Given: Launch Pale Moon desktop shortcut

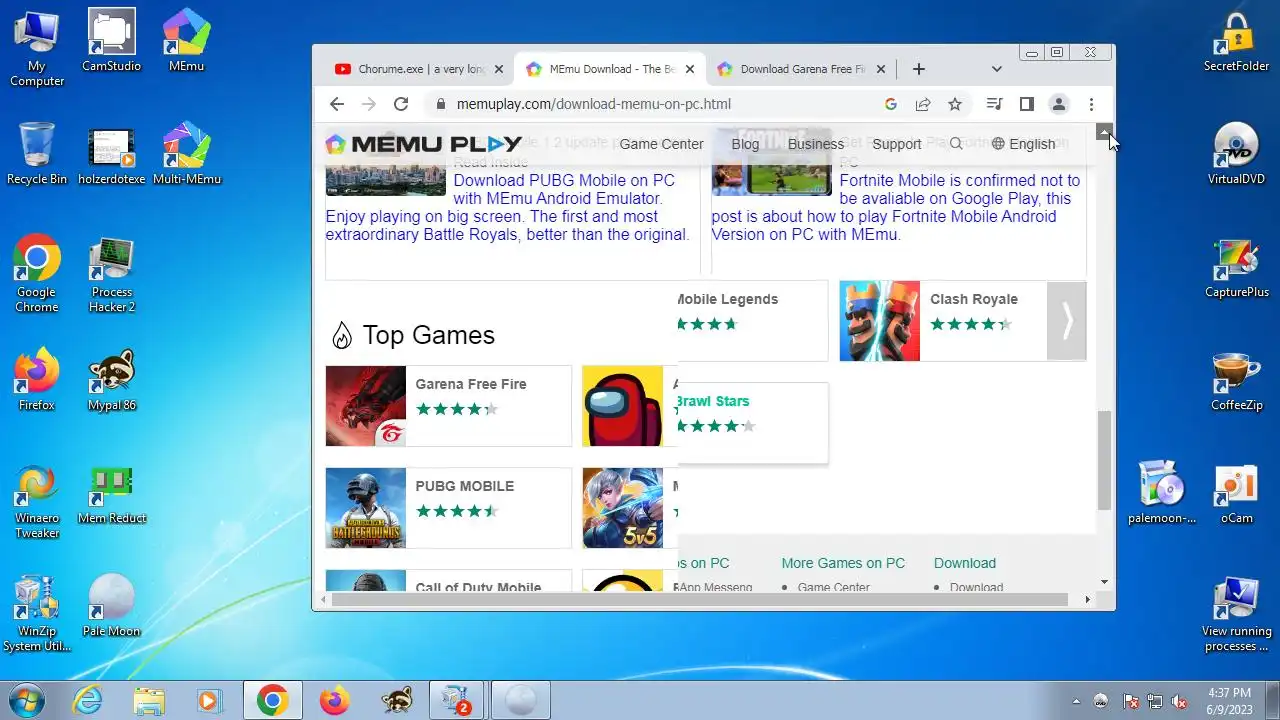Looking at the screenshot, I should pos(112,605).
